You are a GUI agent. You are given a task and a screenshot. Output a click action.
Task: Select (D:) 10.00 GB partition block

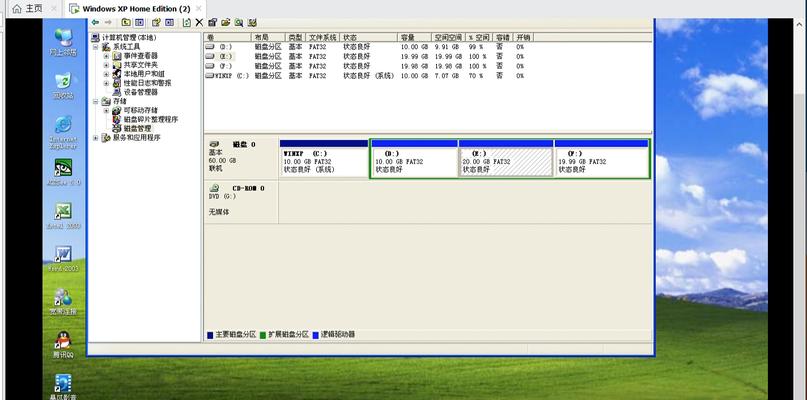pyautogui.click(x=414, y=159)
